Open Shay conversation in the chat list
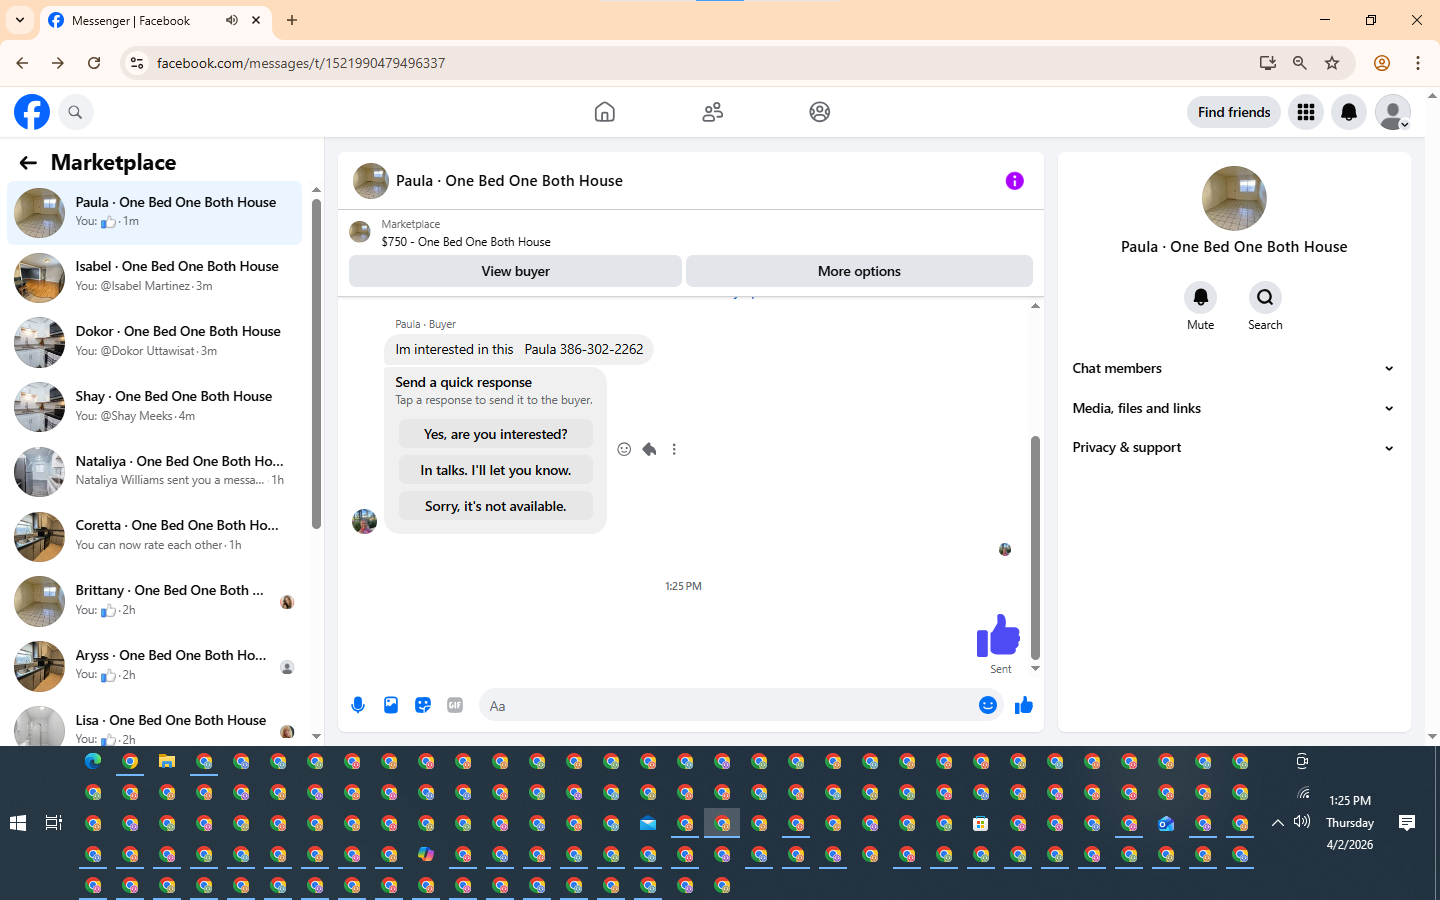This screenshot has height=900, width=1440. [155, 407]
